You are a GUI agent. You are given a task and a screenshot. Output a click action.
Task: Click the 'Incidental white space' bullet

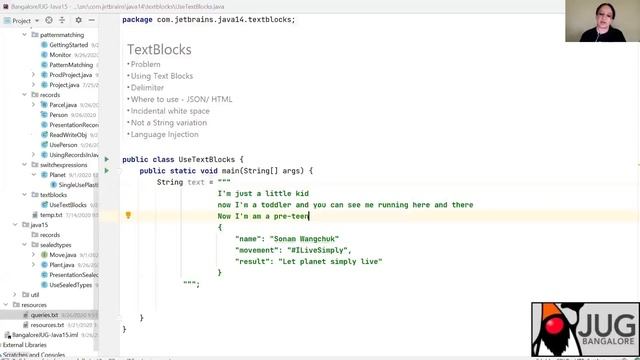click(x=170, y=111)
